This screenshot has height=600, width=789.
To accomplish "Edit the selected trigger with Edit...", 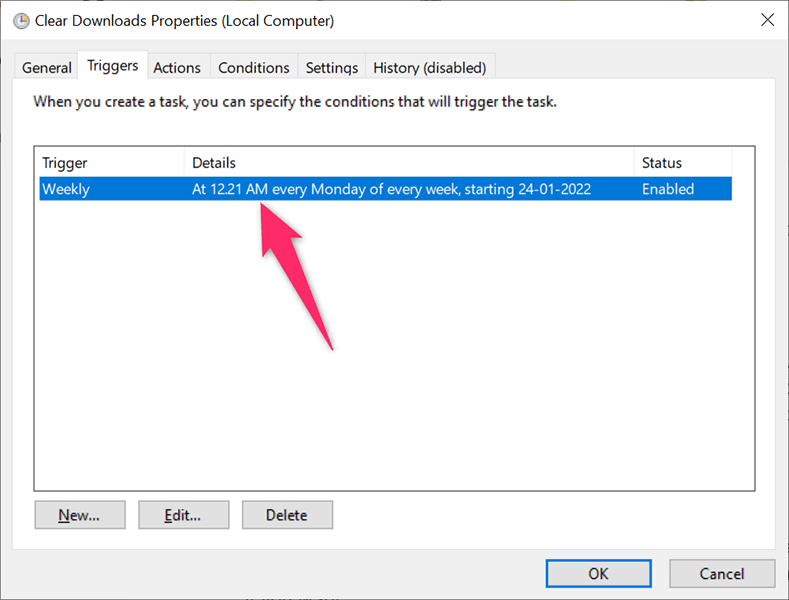I will (x=183, y=515).
